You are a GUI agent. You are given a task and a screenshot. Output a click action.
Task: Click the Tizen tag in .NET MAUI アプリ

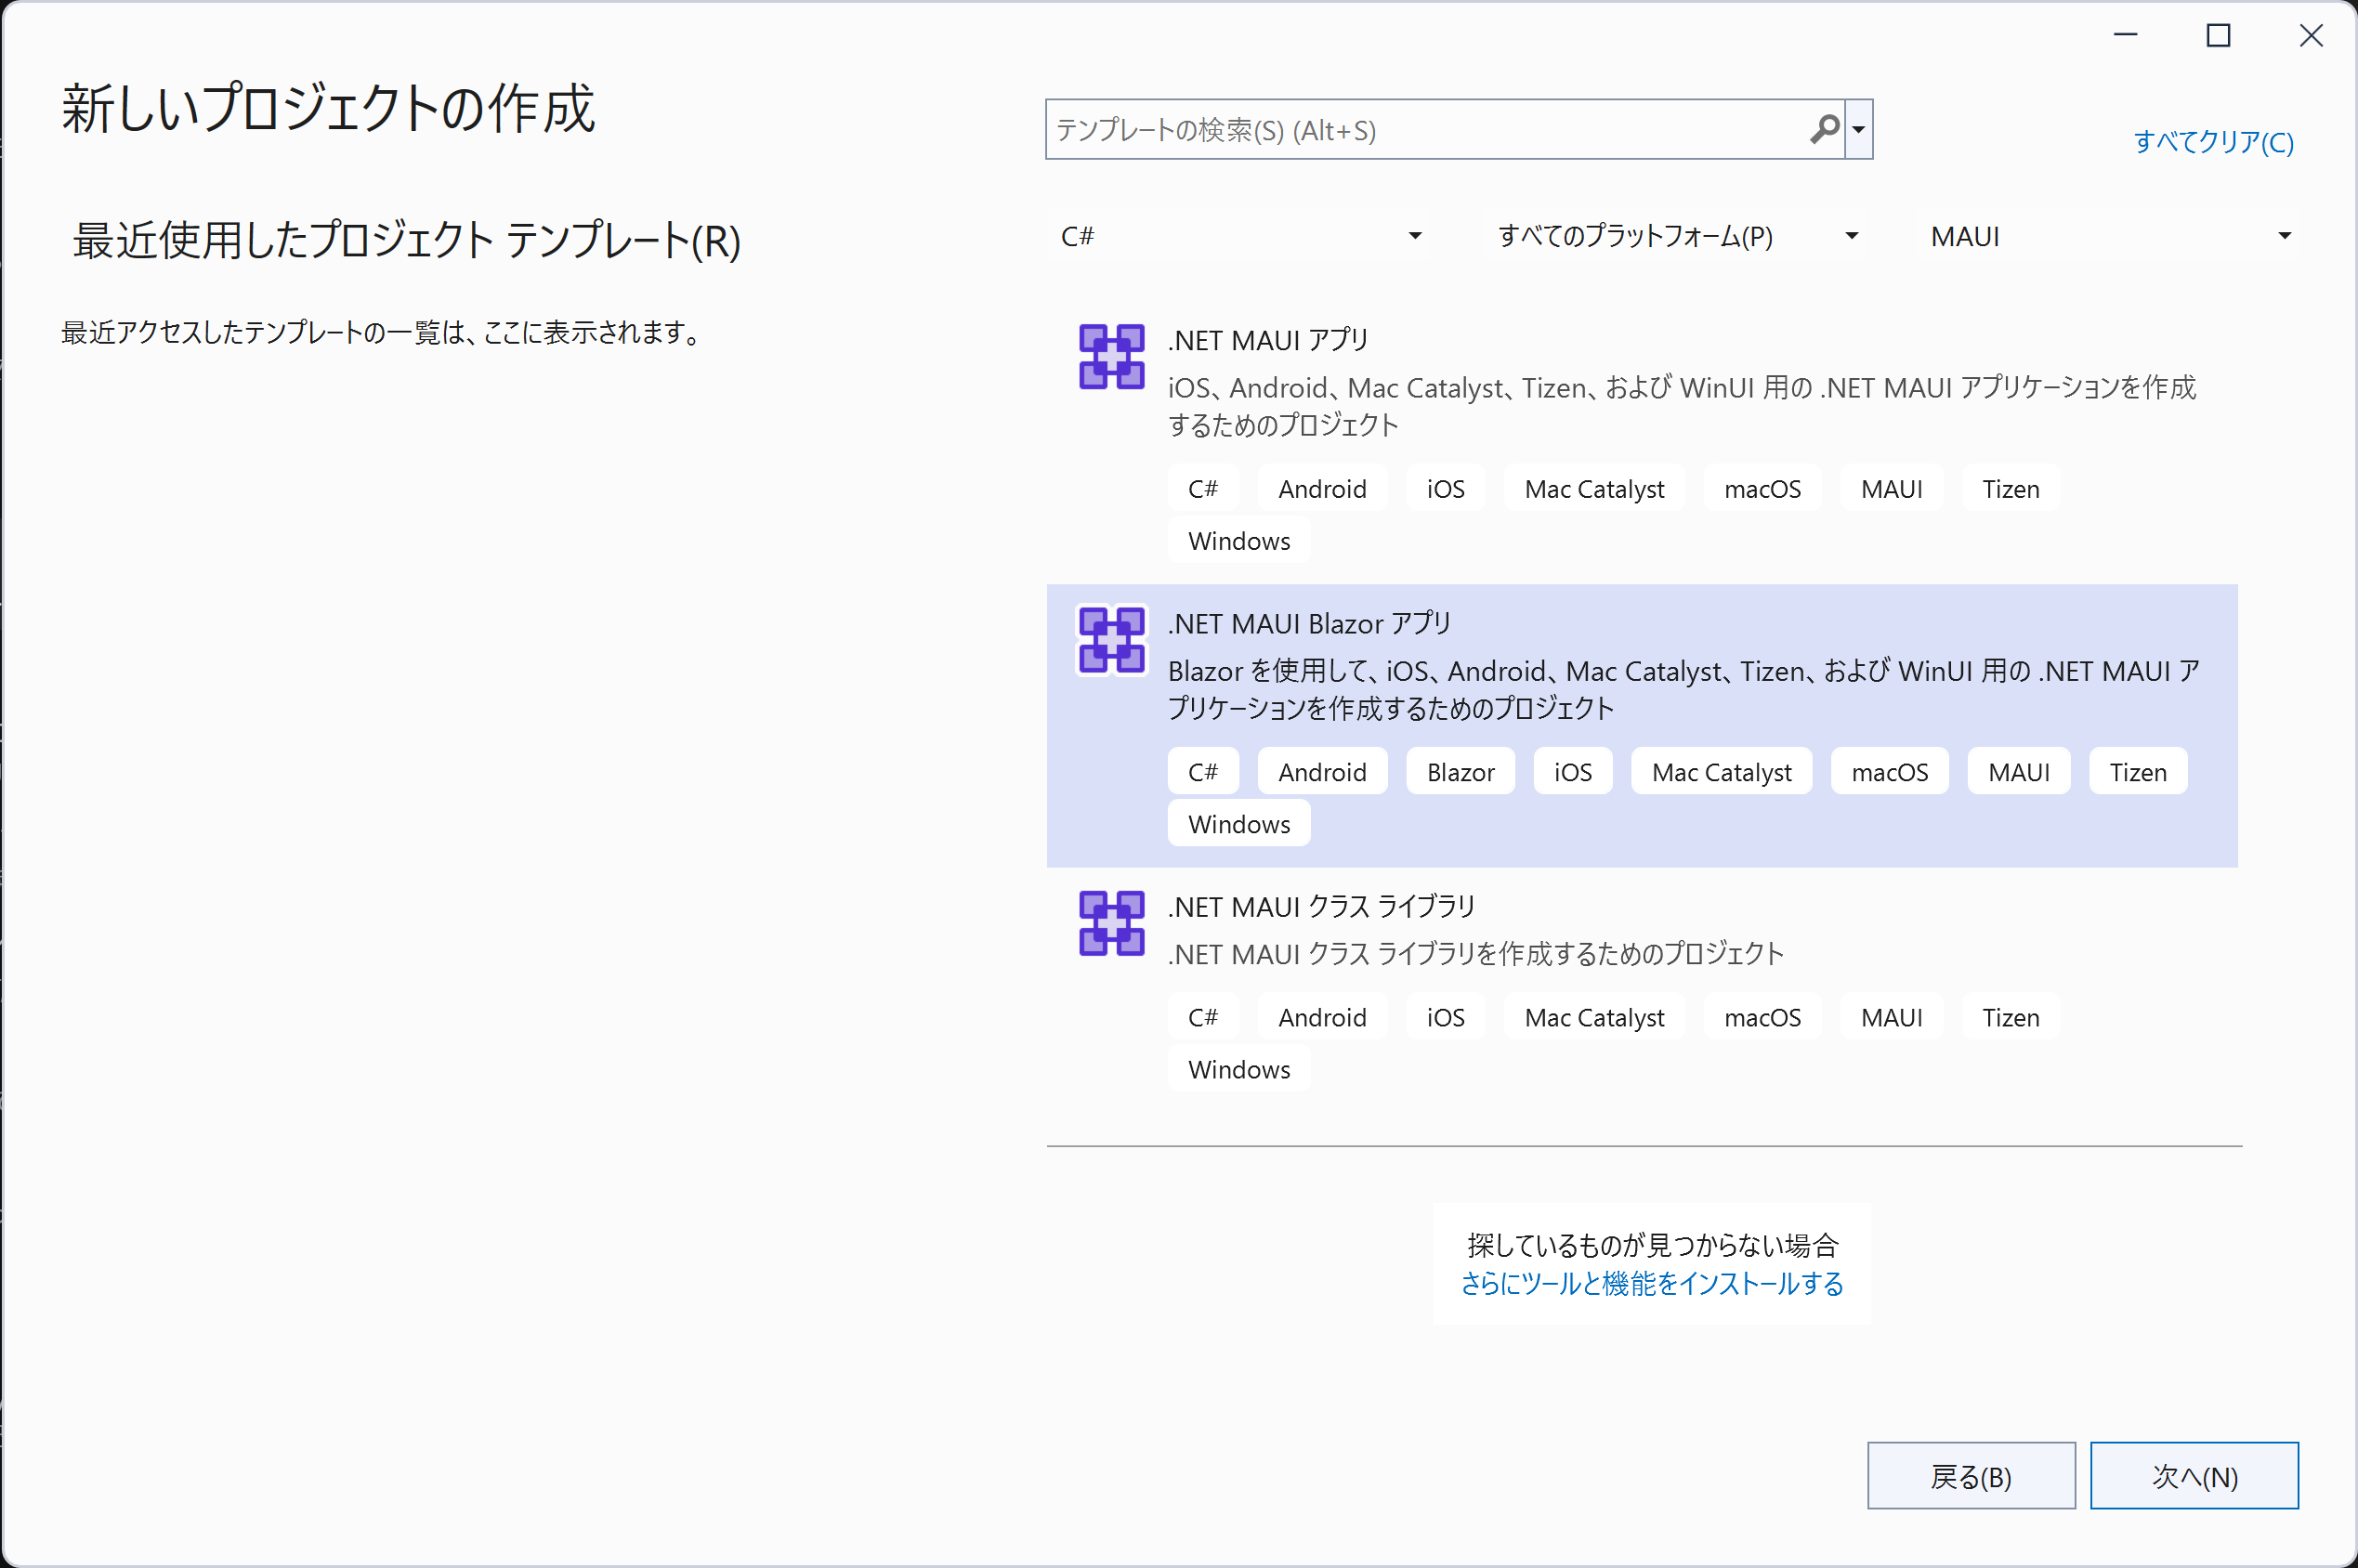(2010, 489)
